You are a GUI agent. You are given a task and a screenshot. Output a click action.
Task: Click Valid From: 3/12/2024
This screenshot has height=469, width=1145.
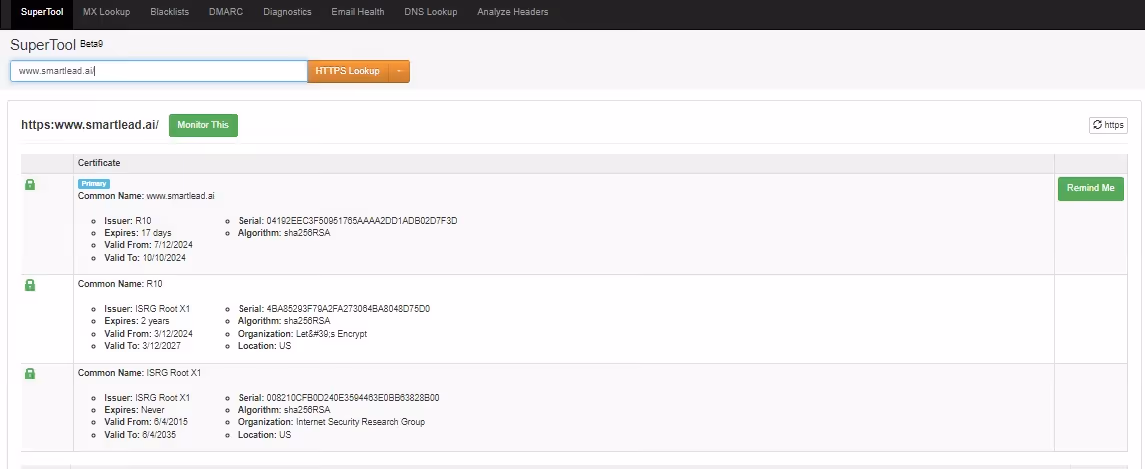148,333
